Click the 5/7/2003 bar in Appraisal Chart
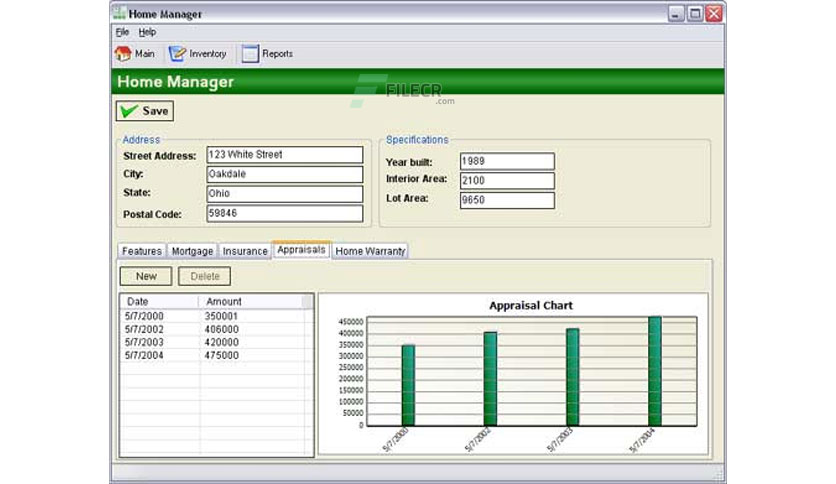 pos(573,377)
